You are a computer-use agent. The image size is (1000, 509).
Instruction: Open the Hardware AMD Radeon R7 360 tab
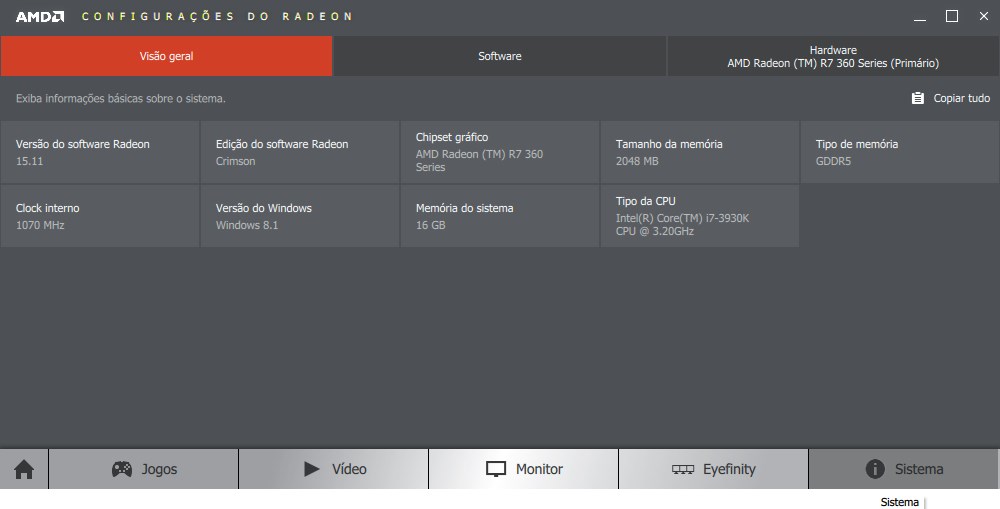point(833,56)
